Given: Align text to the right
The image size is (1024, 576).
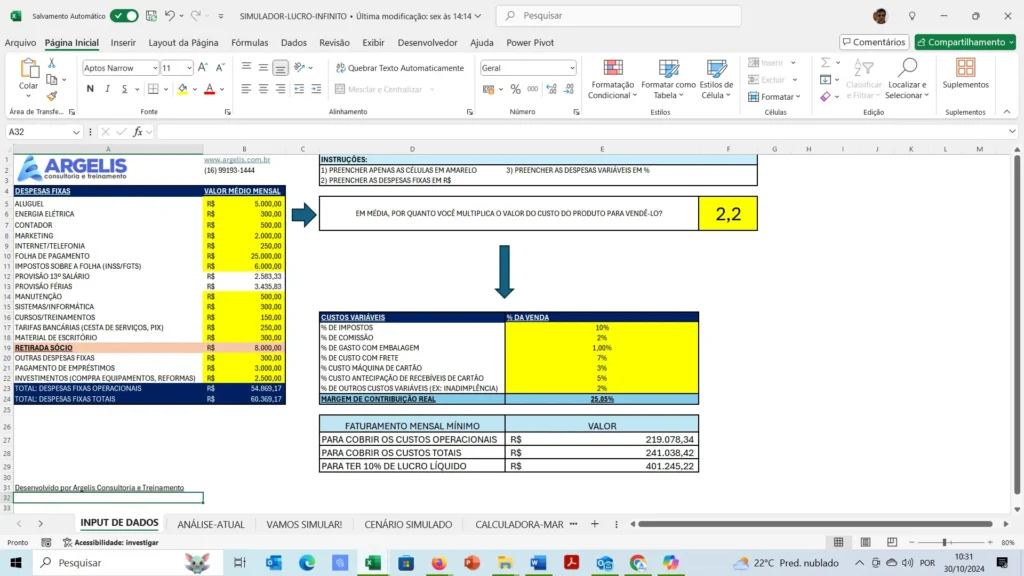Looking at the screenshot, I should pos(280,89).
